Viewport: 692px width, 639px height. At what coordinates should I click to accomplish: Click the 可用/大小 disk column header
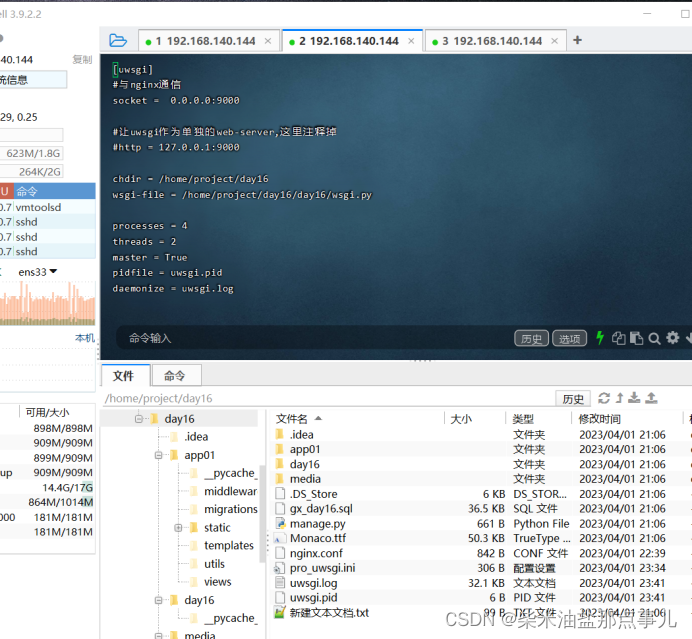(47, 412)
